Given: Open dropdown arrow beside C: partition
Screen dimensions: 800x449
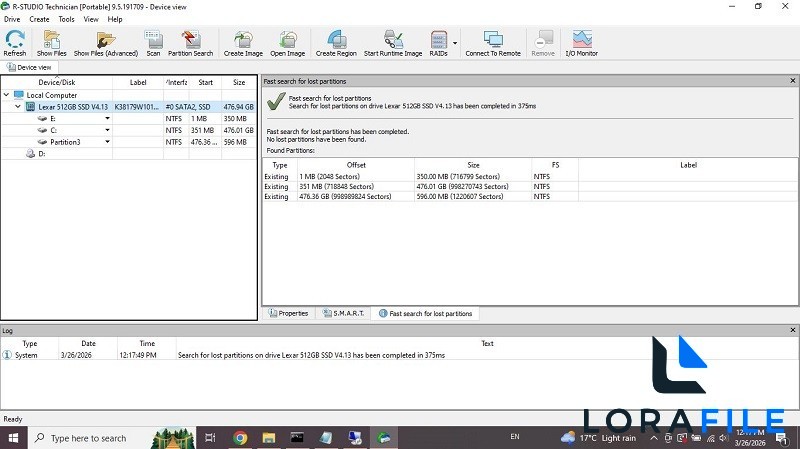Looking at the screenshot, I should pyautogui.click(x=107, y=130).
